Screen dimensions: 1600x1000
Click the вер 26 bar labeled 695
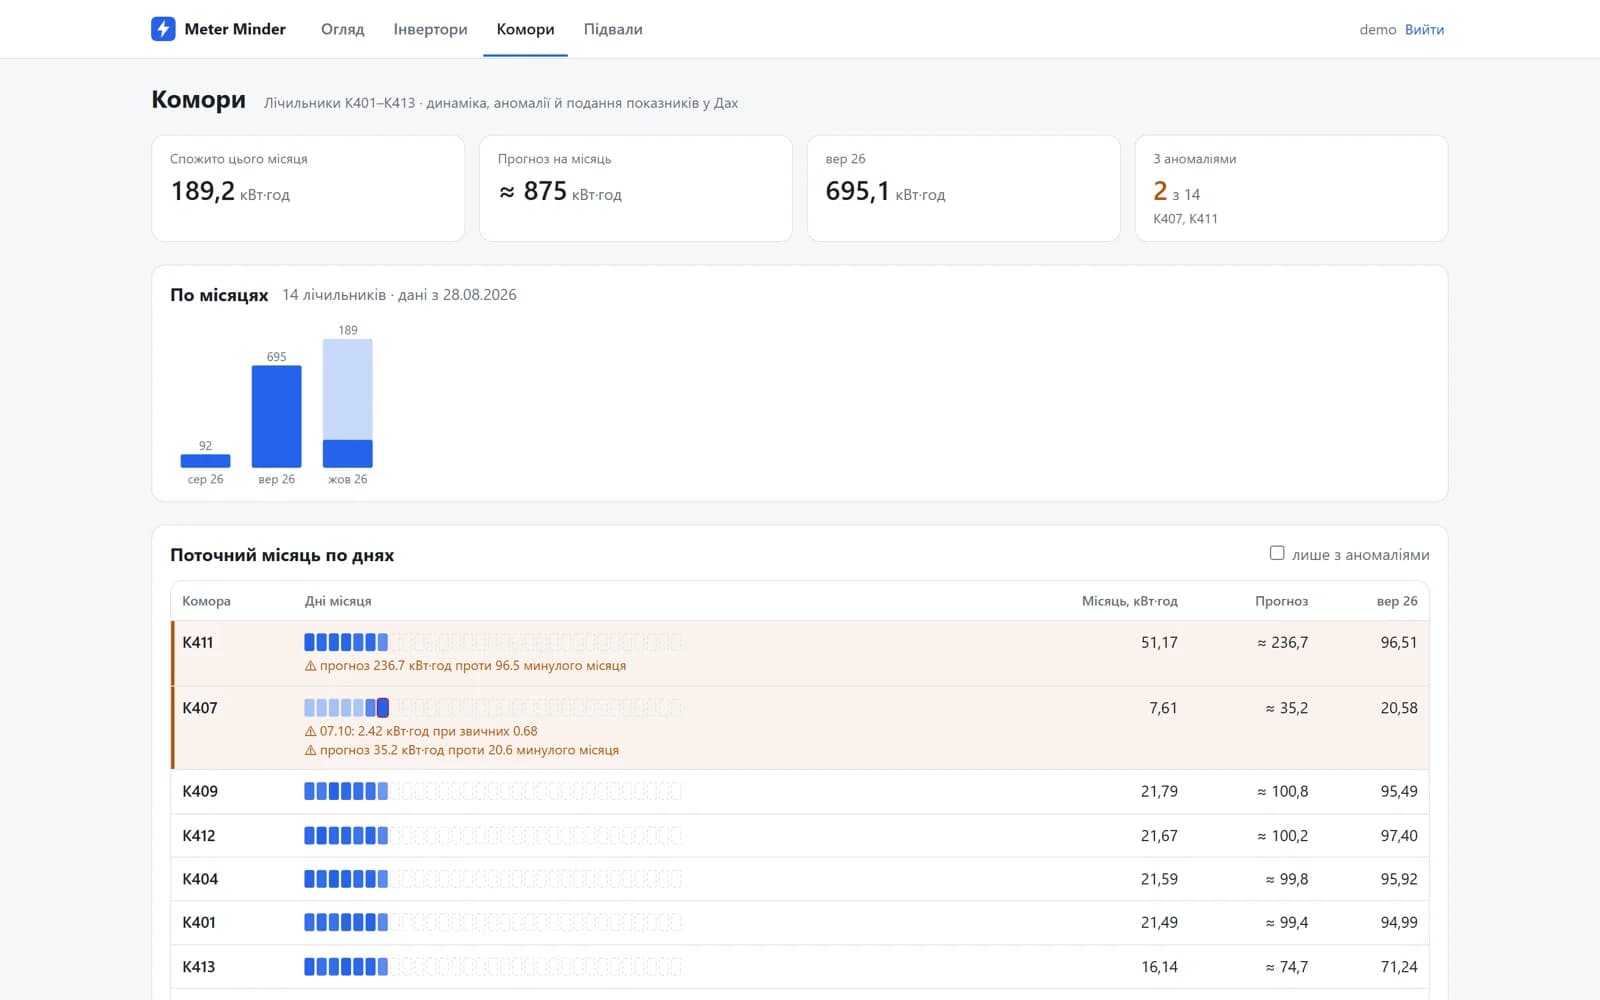point(276,416)
